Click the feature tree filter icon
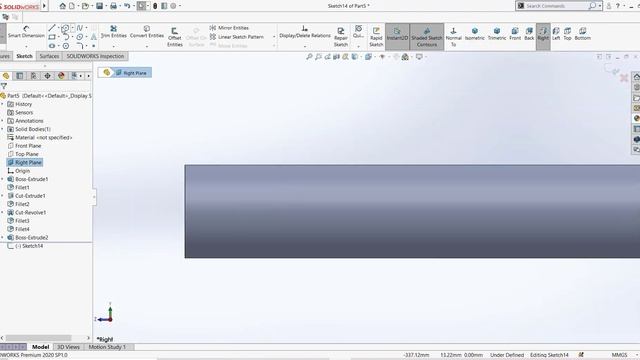 click(x=4, y=86)
